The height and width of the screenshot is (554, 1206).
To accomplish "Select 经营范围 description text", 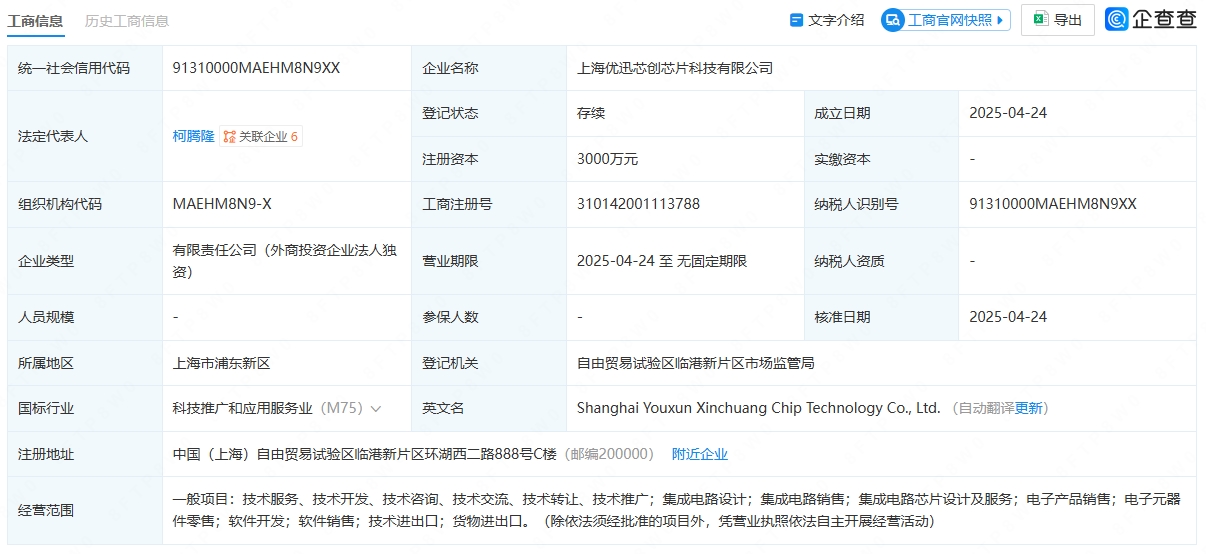I will coord(677,510).
